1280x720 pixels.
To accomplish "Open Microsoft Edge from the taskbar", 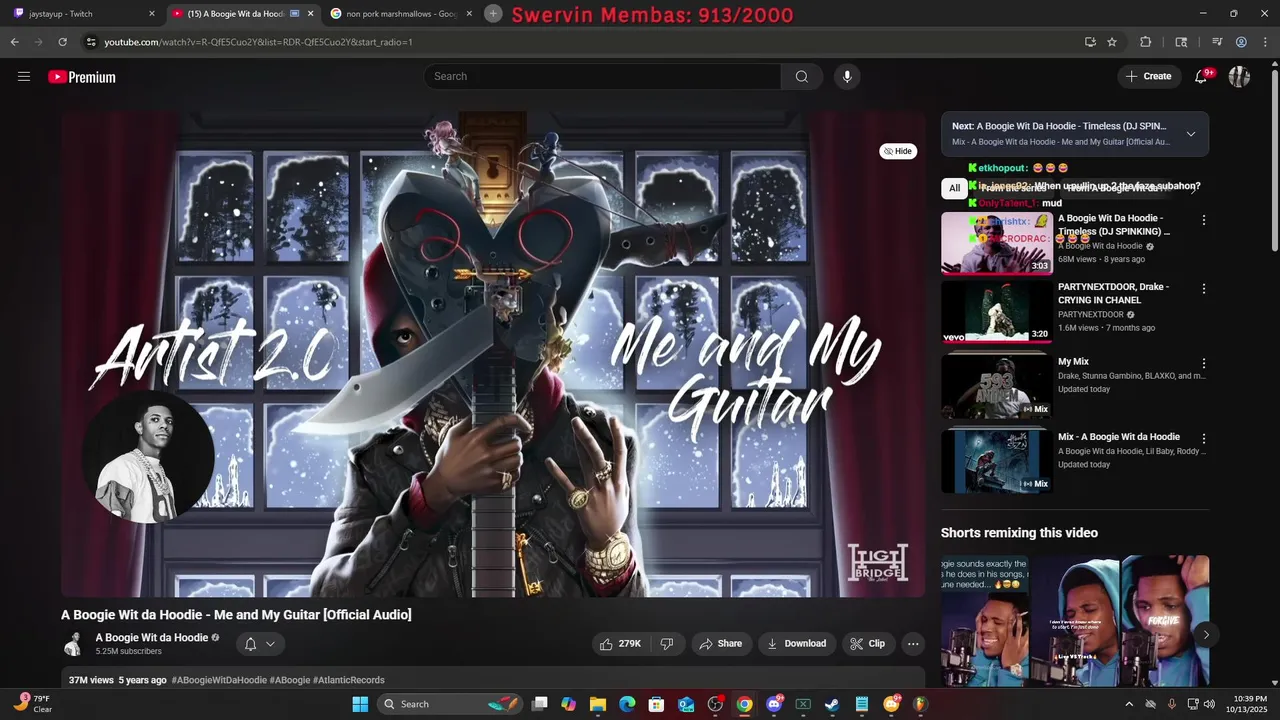I will tap(627, 704).
